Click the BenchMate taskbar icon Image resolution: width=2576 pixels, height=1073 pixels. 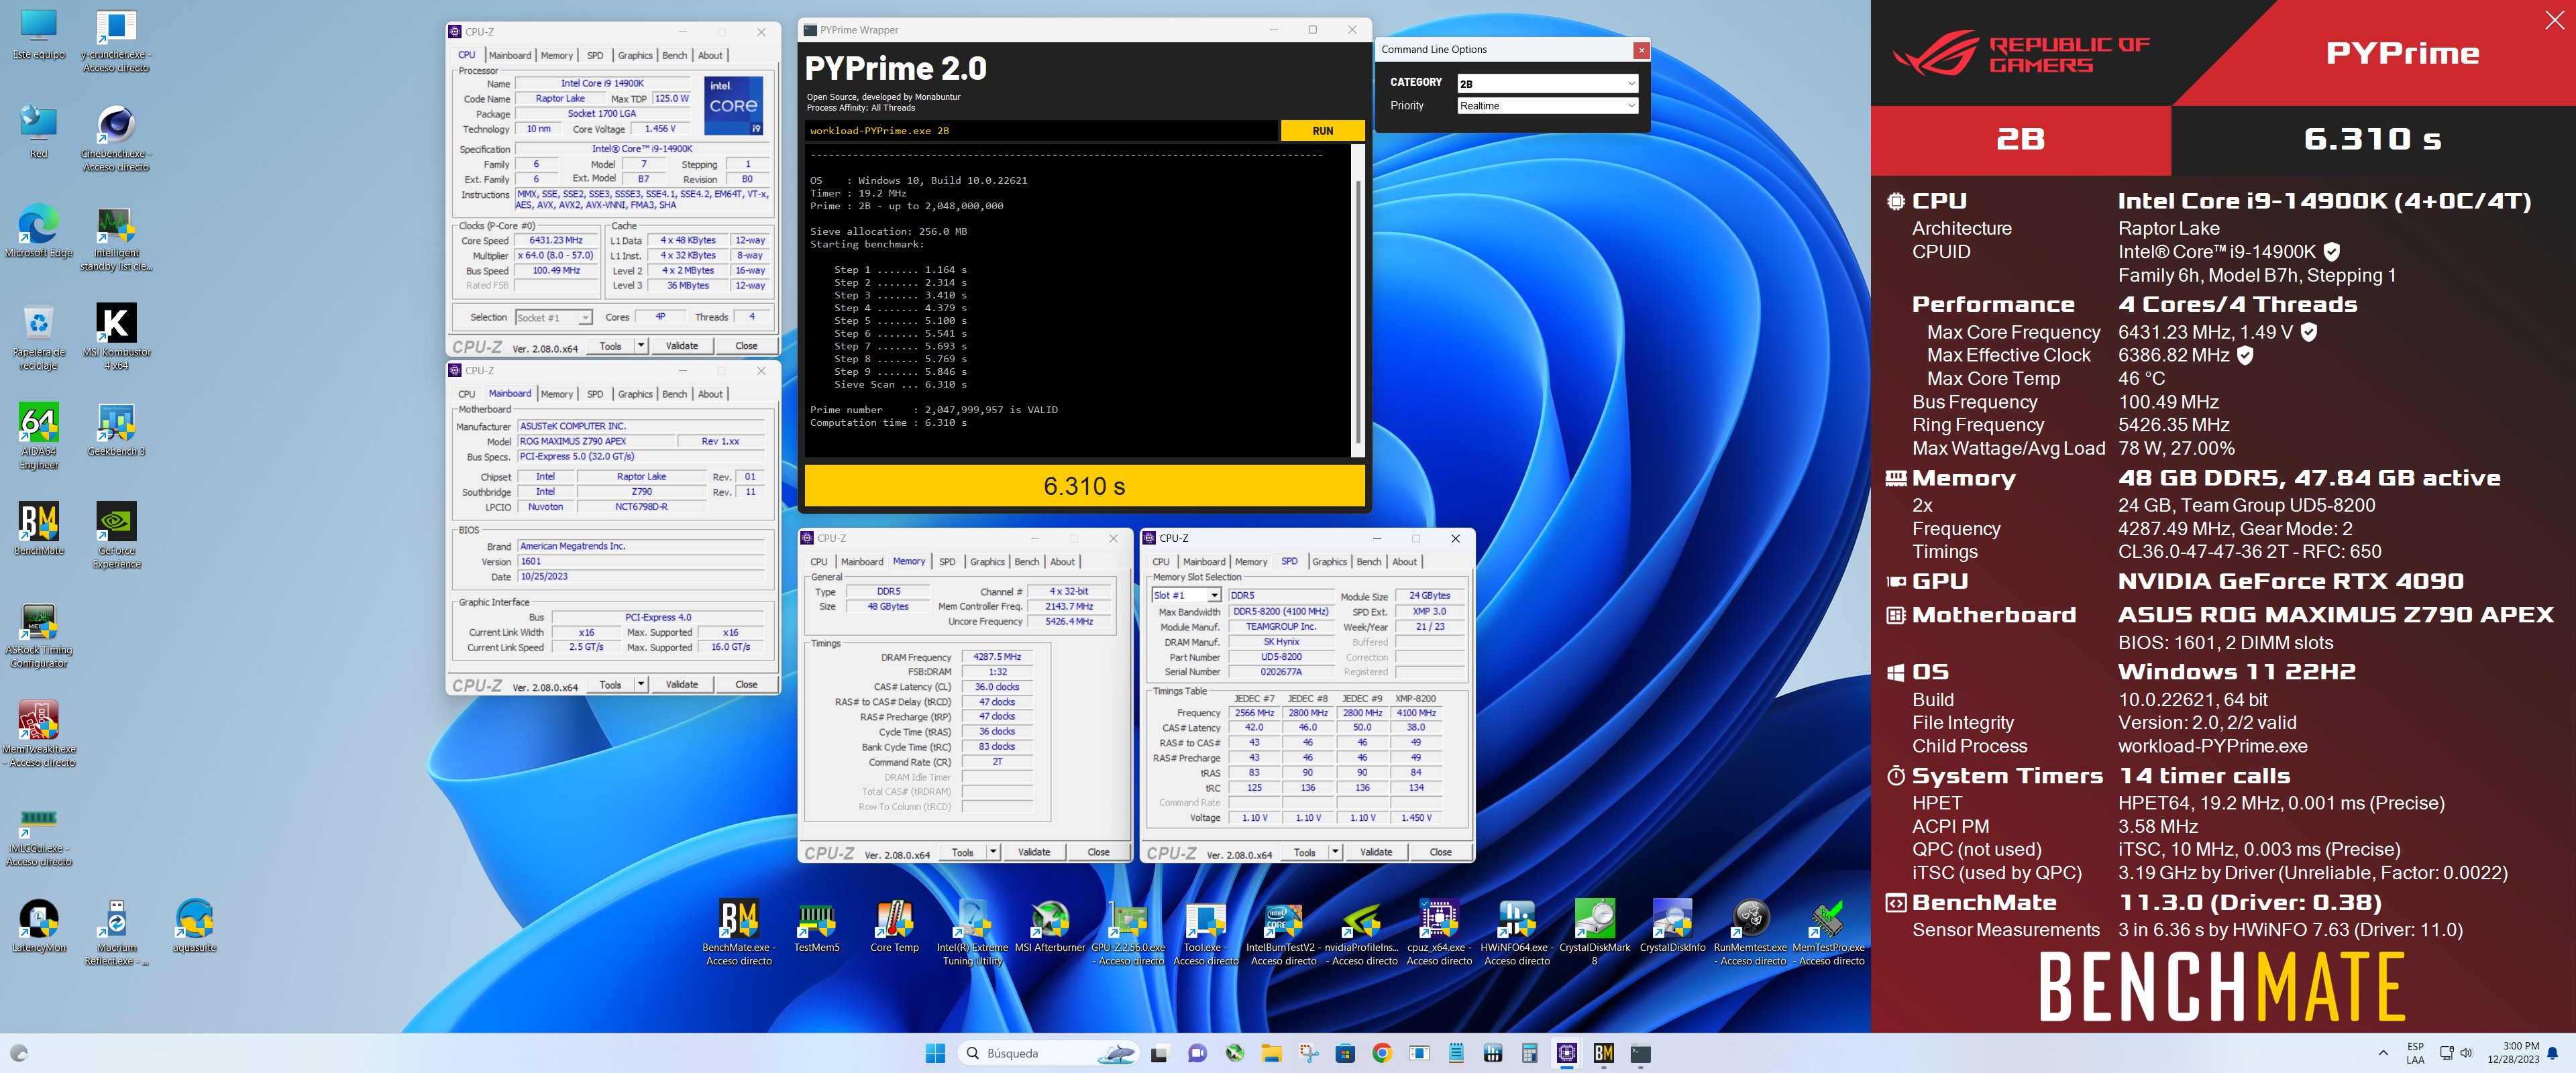[1603, 1053]
